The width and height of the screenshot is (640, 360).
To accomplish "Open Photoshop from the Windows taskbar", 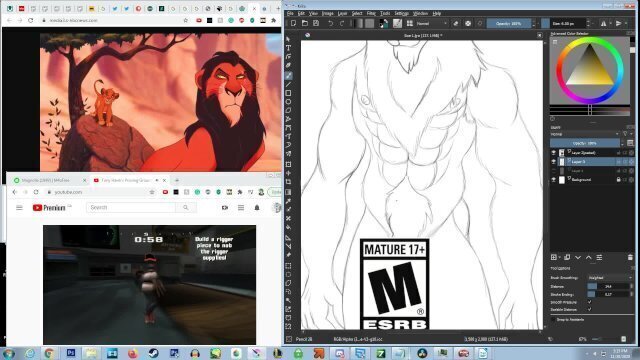I will pos(71,353).
